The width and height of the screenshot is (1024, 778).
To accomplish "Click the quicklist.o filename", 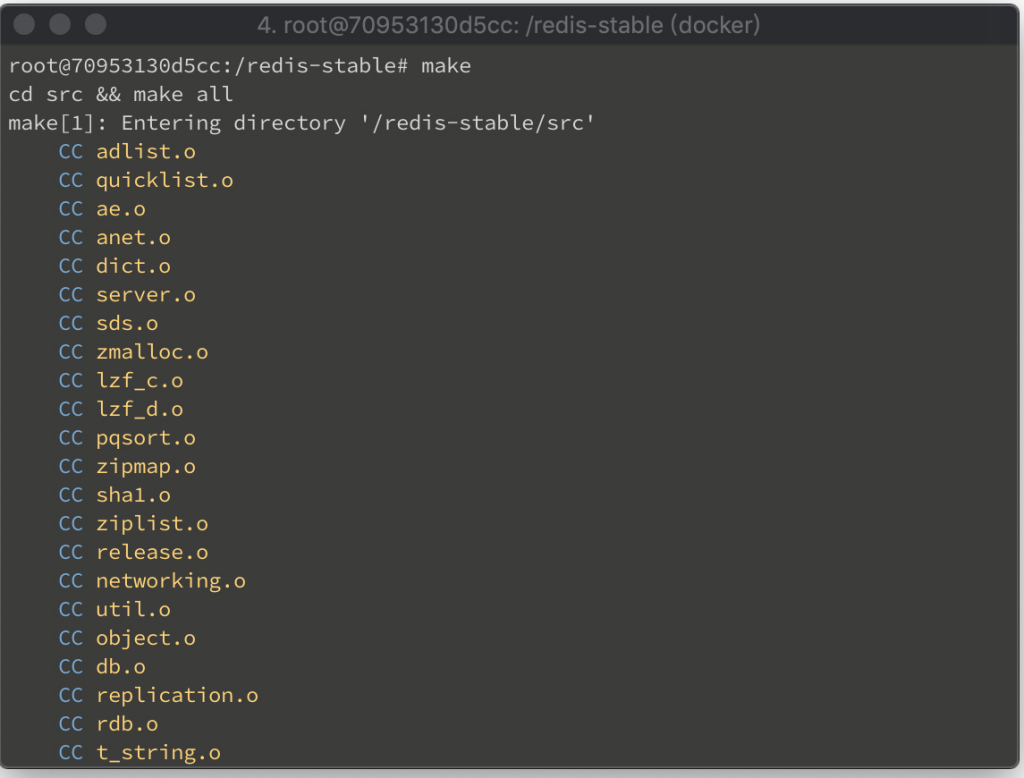I will coord(165,180).
